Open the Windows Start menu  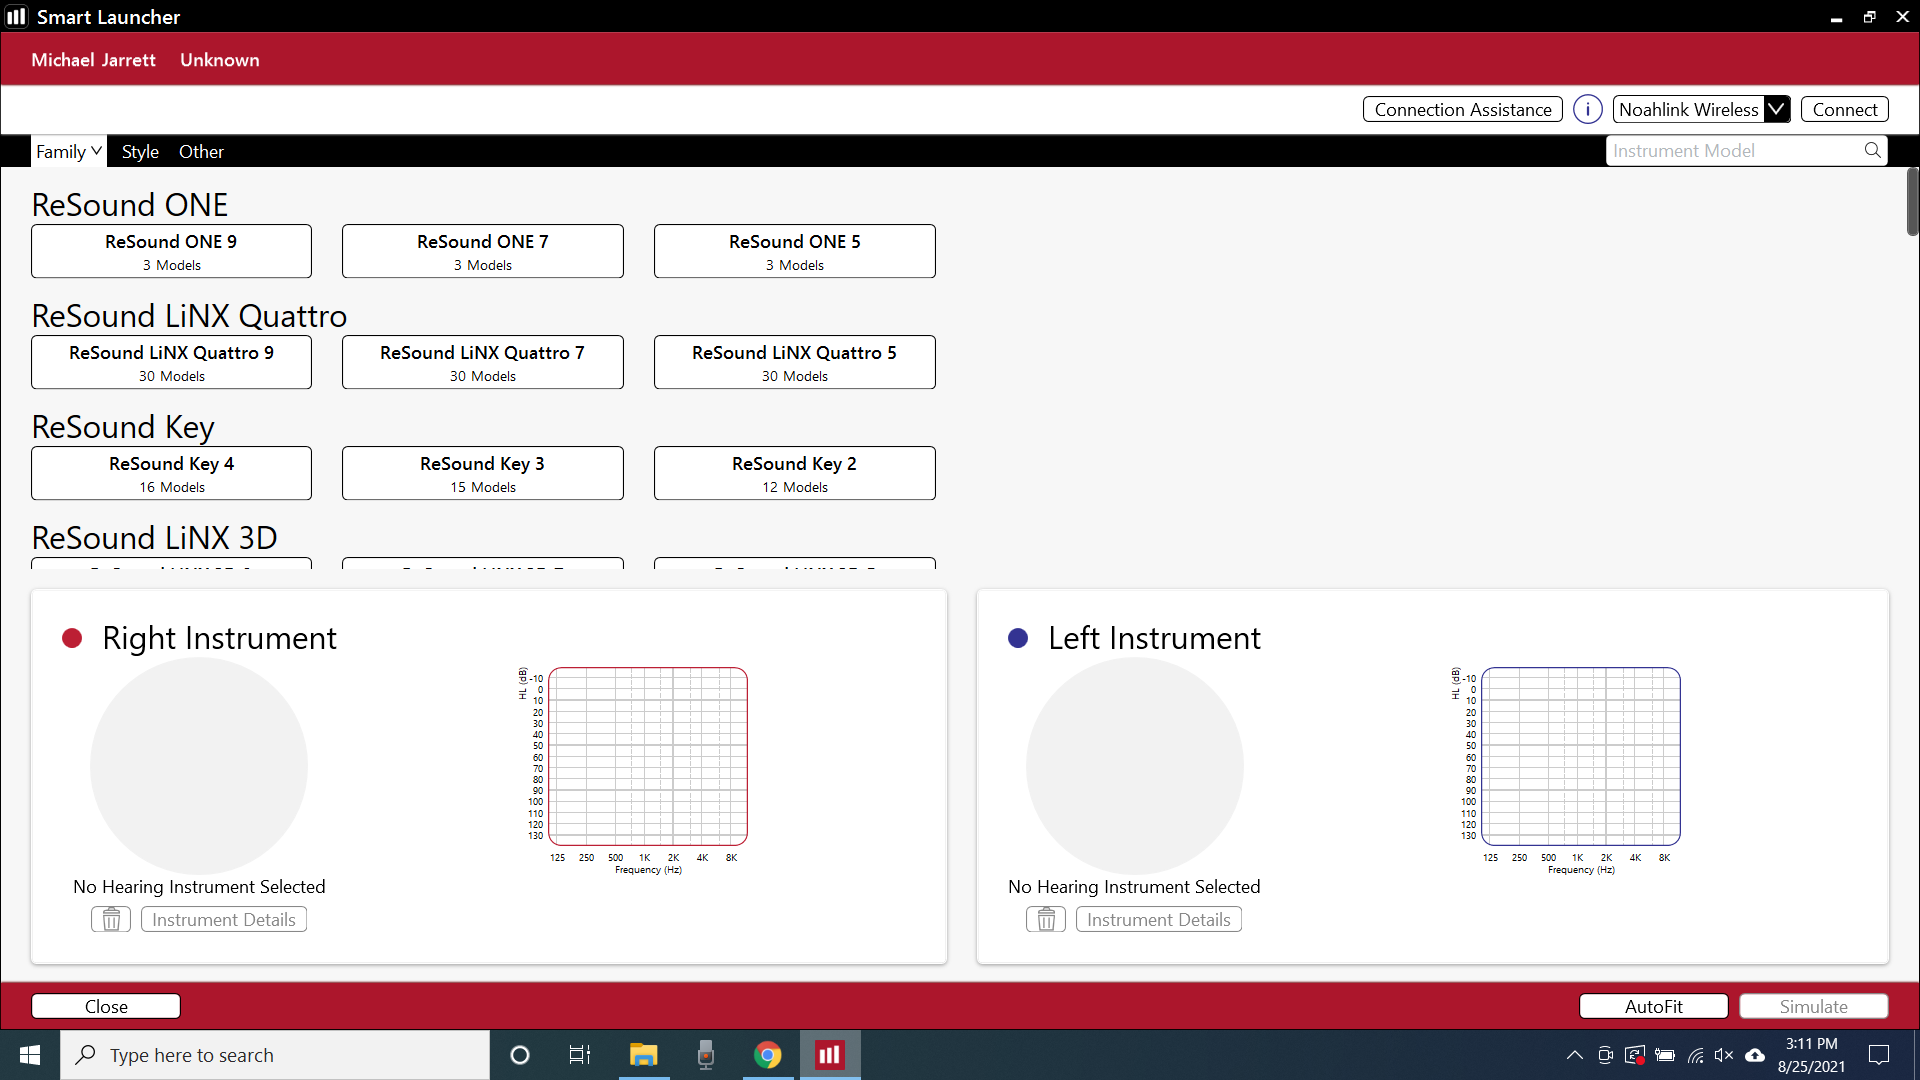coord(30,1055)
